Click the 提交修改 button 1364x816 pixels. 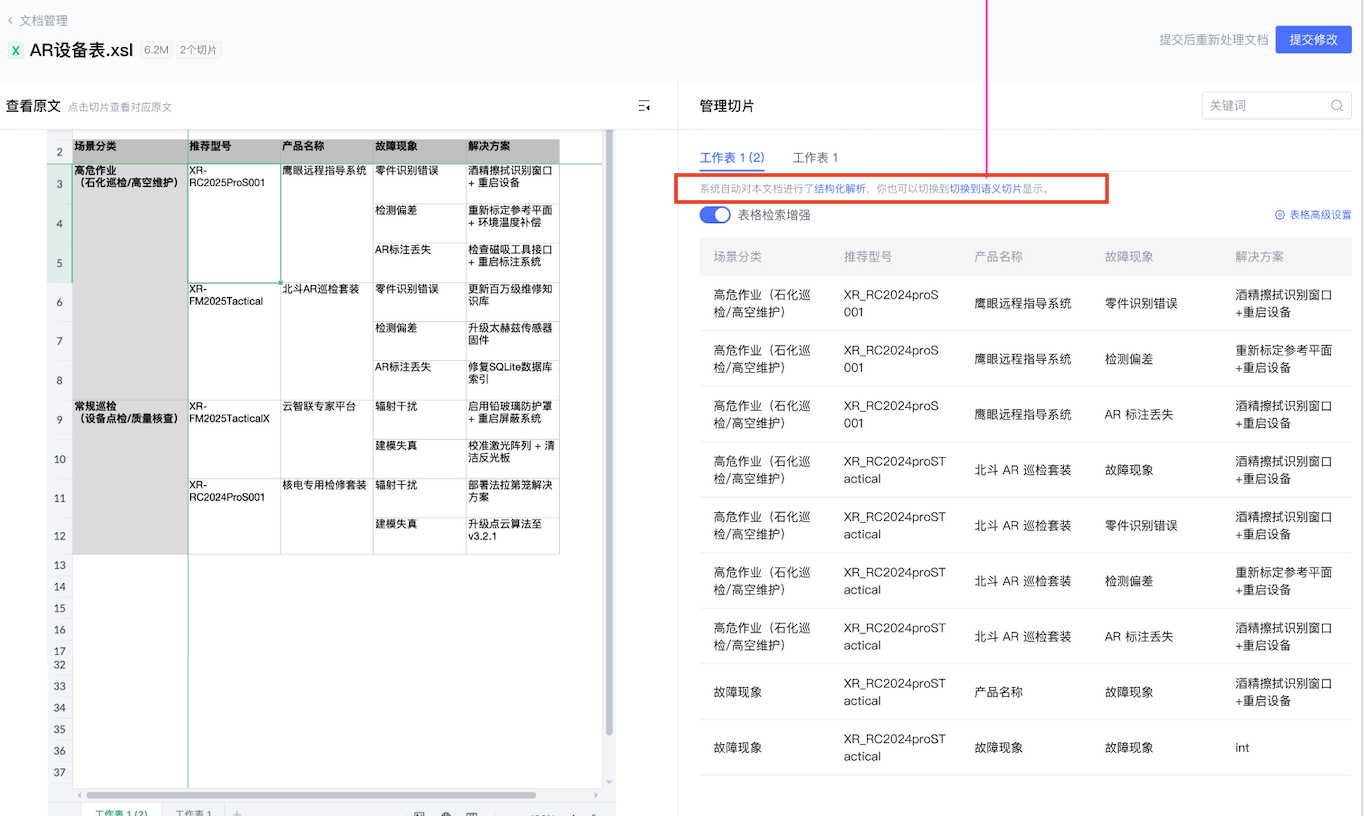1313,40
